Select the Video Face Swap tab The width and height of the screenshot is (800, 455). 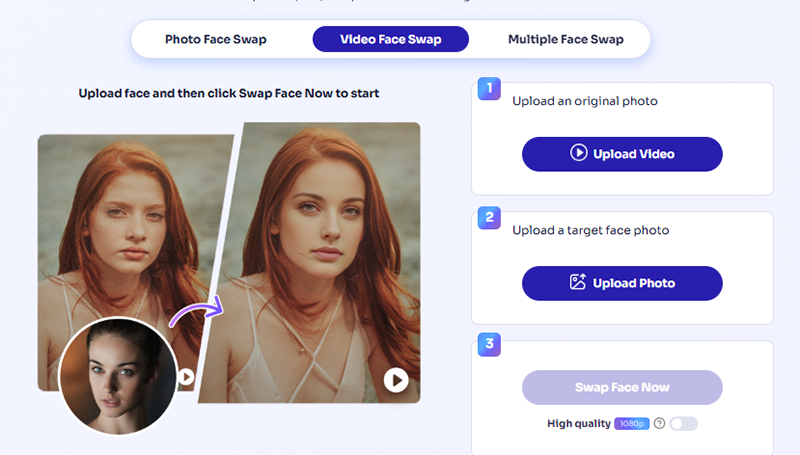(390, 39)
